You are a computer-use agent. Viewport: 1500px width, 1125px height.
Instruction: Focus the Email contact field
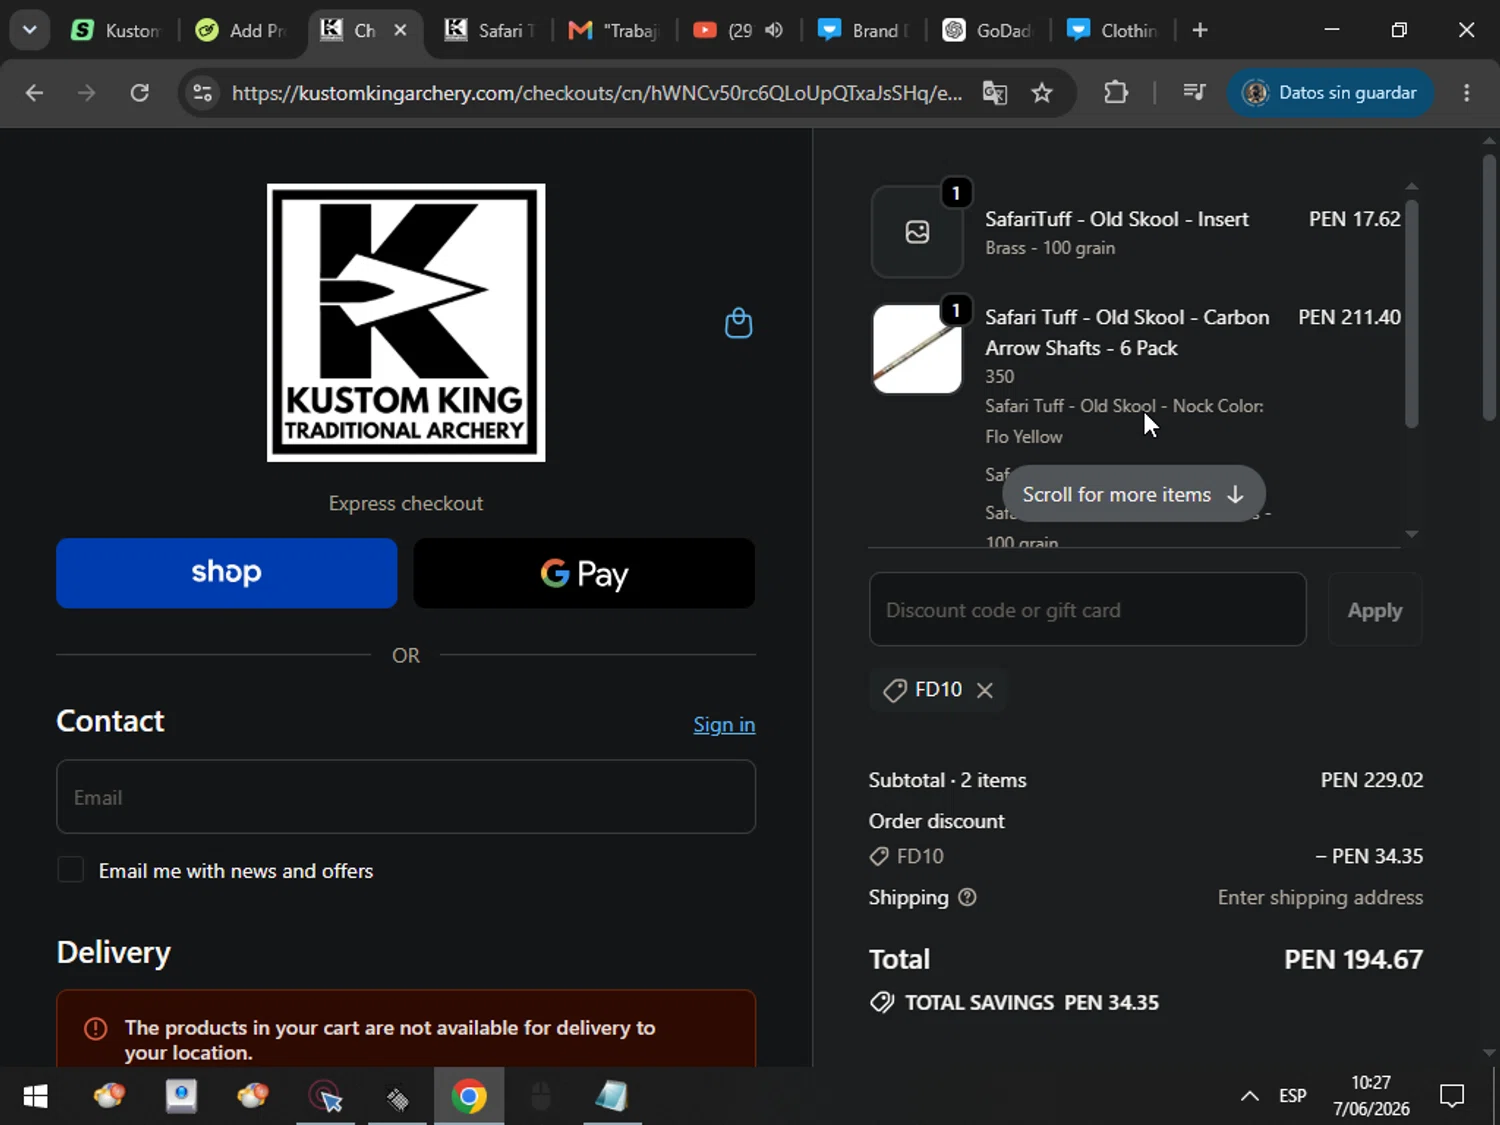click(x=406, y=797)
